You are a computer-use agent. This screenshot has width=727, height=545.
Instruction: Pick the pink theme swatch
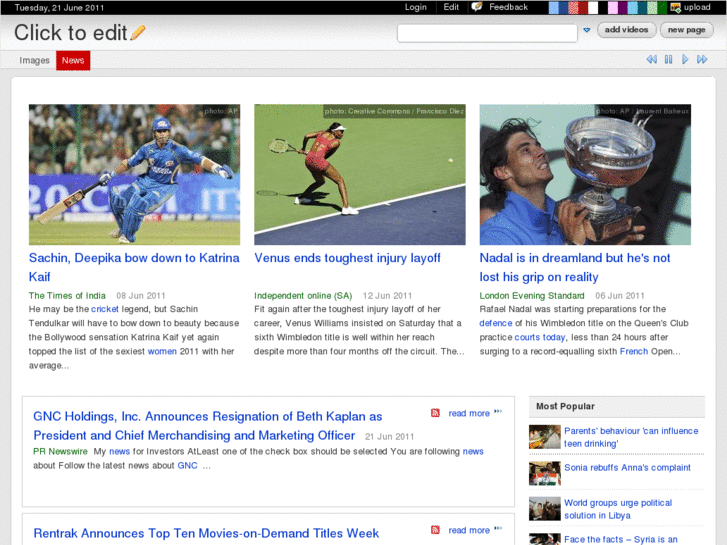[x=613, y=7]
